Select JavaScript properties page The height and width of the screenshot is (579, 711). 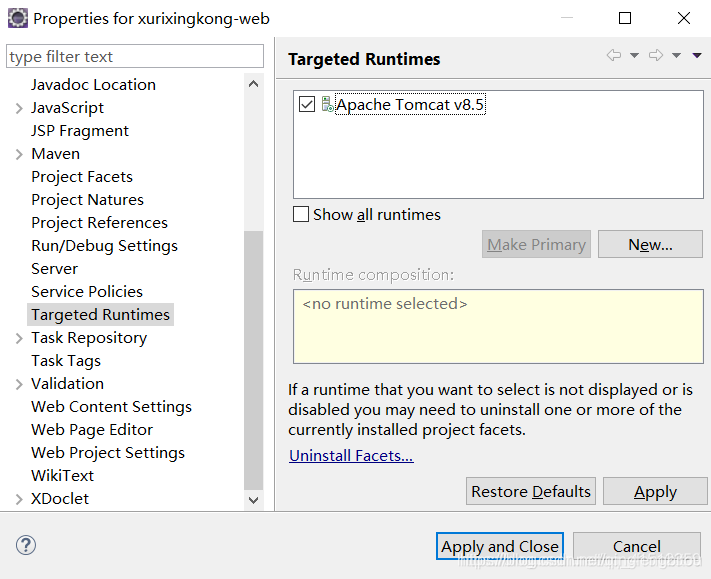point(68,108)
